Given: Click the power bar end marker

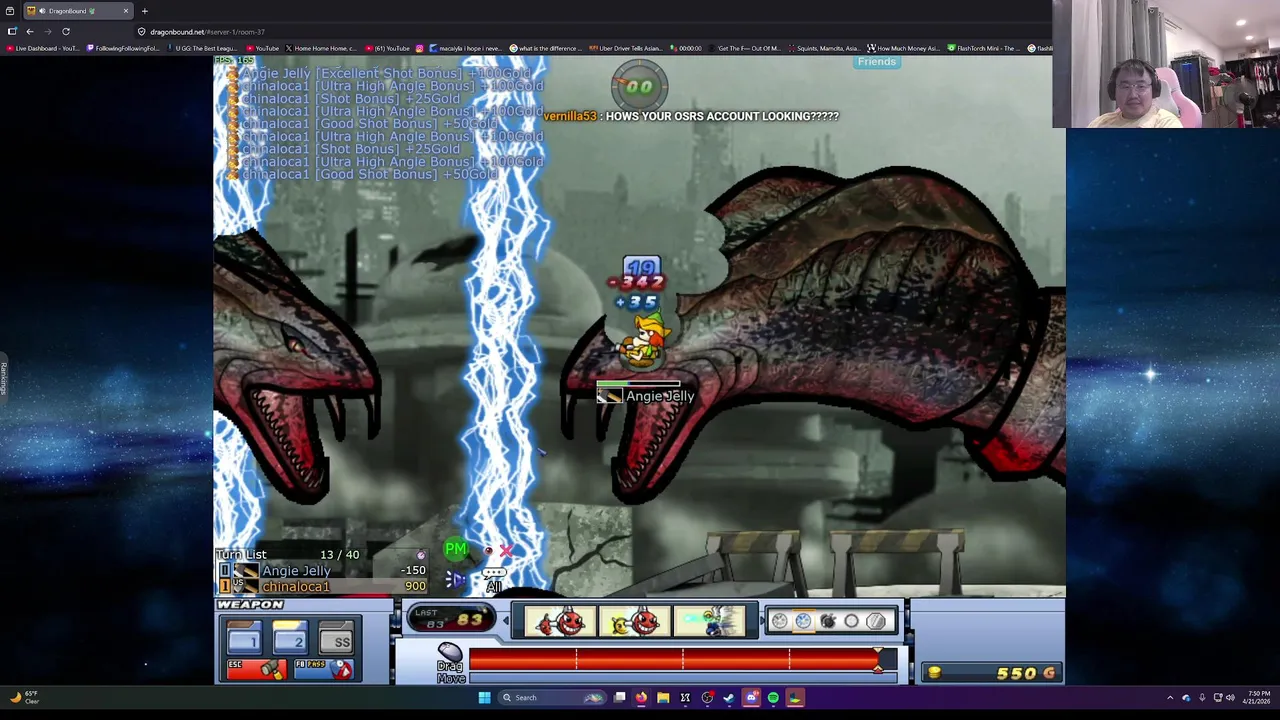Looking at the screenshot, I should [x=878, y=659].
